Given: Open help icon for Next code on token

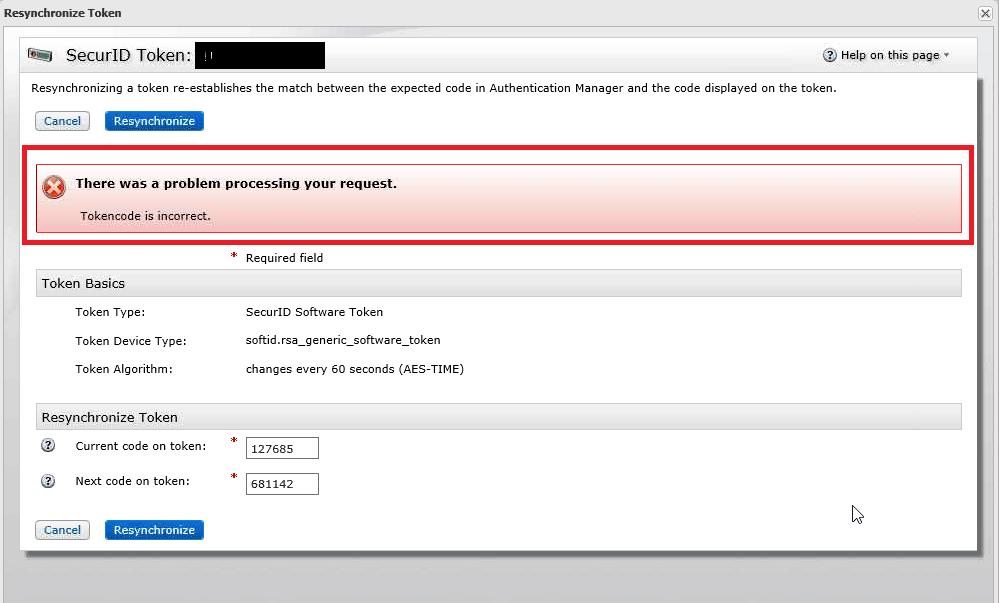Looking at the screenshot, I should (48, 481).
